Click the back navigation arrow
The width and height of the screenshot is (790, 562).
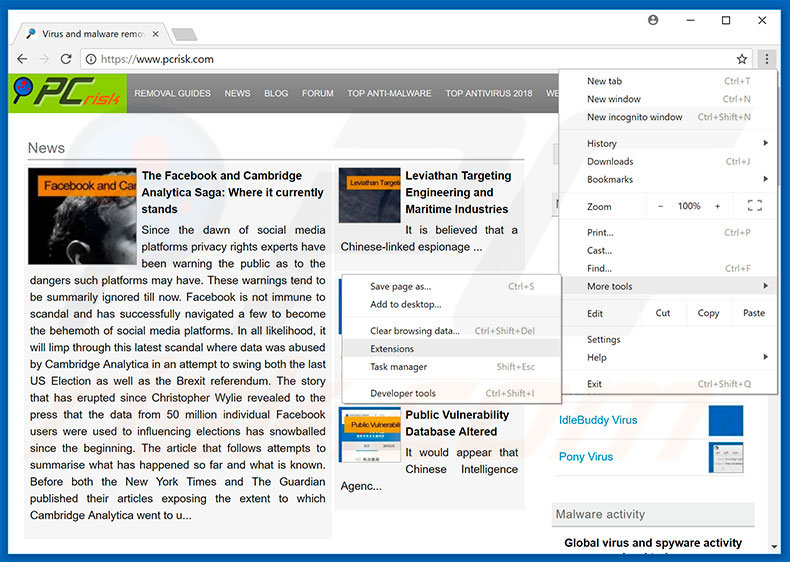[22, 59]
